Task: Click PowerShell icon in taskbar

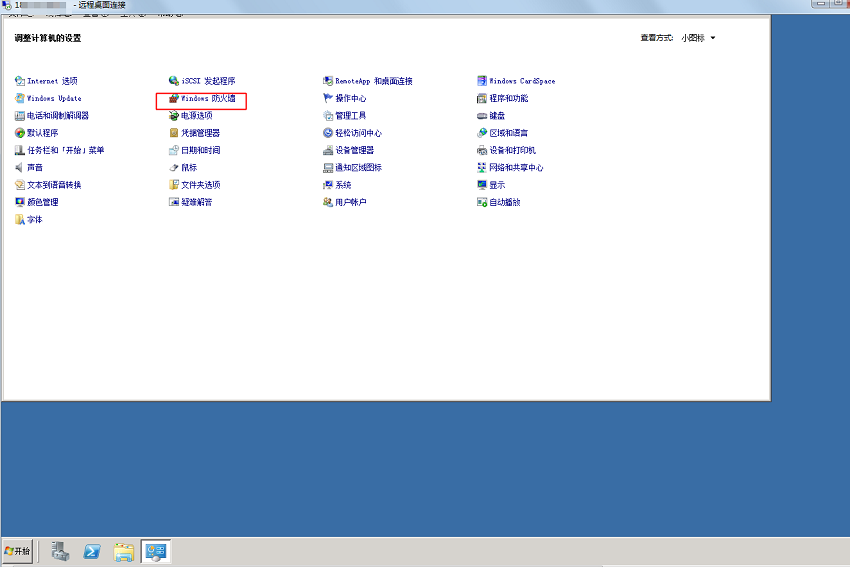Action: 92,551
